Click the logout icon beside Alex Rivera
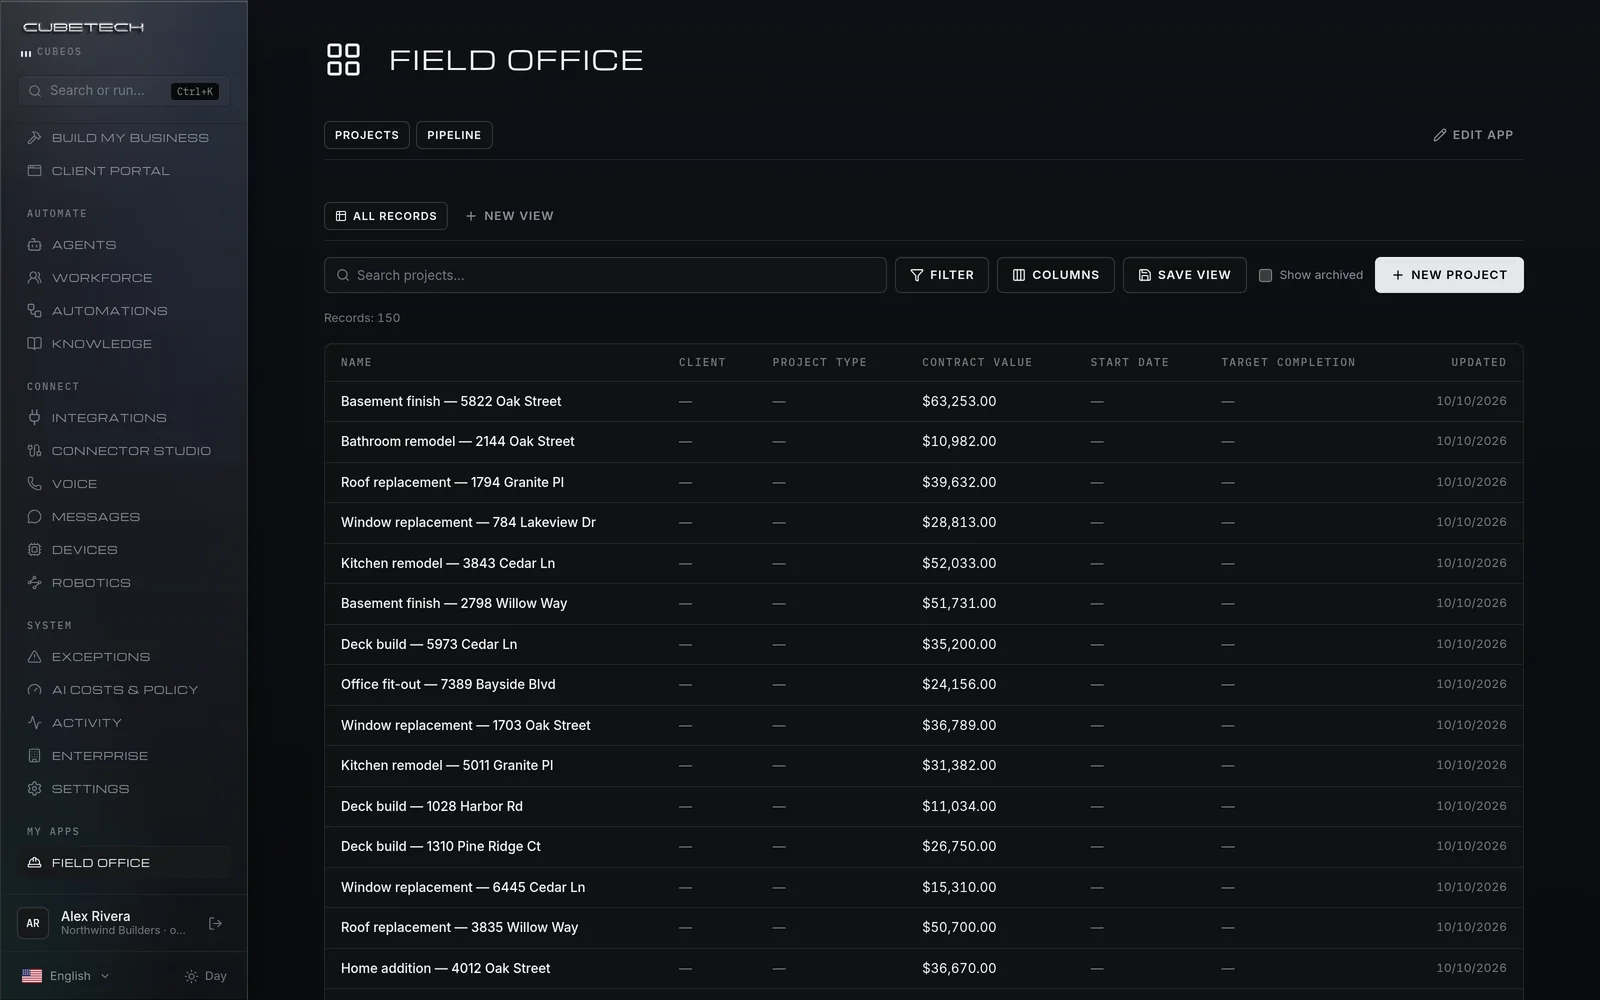 coord(215,923)
